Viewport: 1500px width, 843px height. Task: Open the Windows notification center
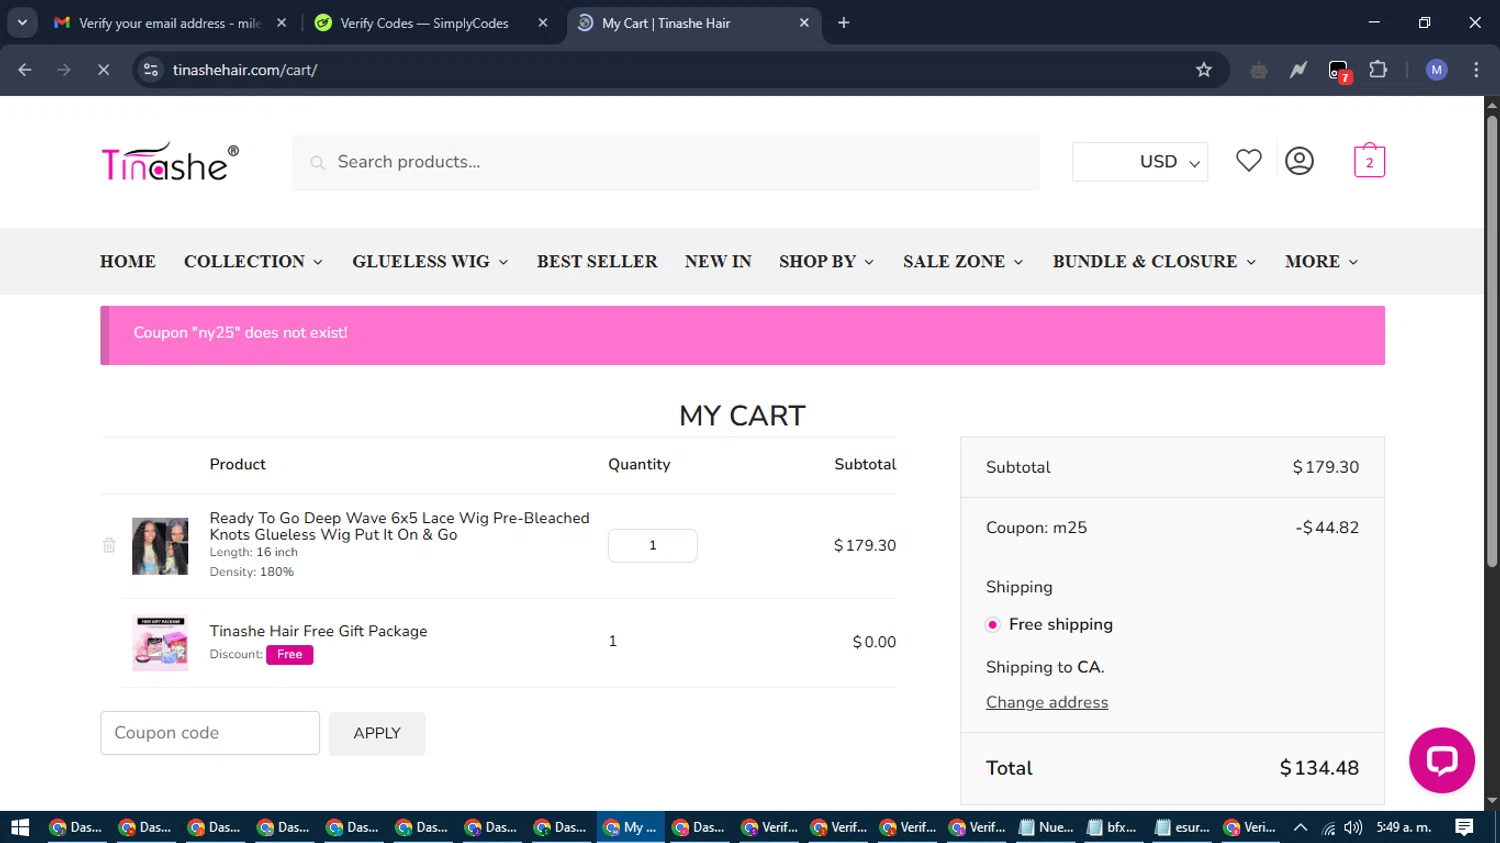tap(1464, 827)
